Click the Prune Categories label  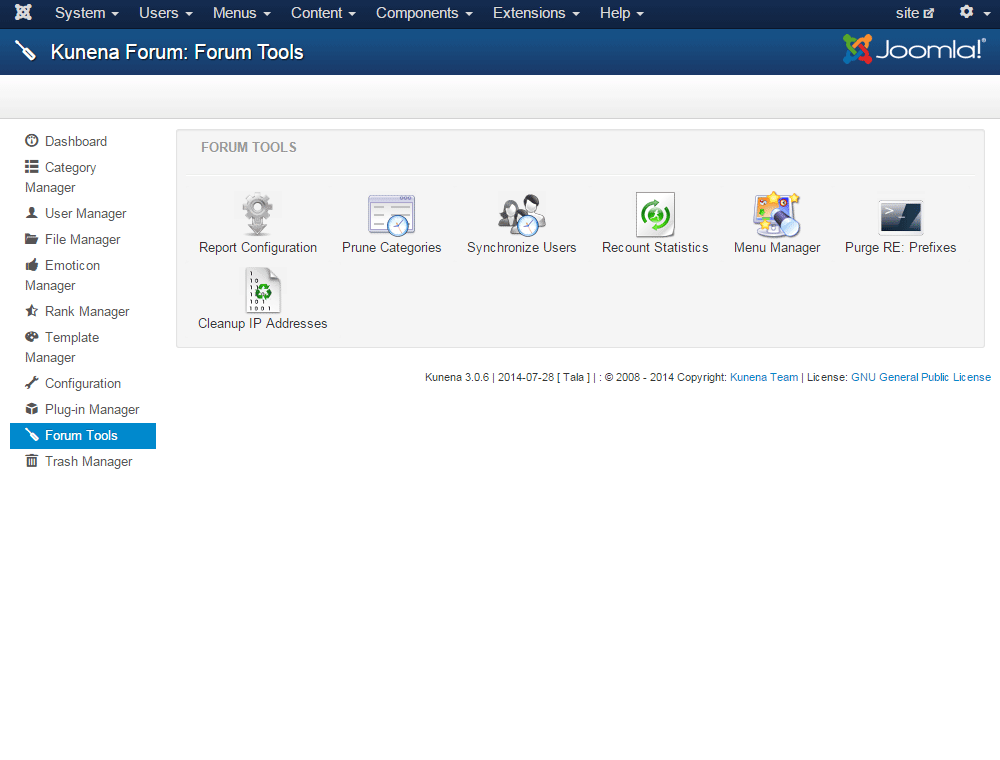pyautogui.click(x=392, y=247)
